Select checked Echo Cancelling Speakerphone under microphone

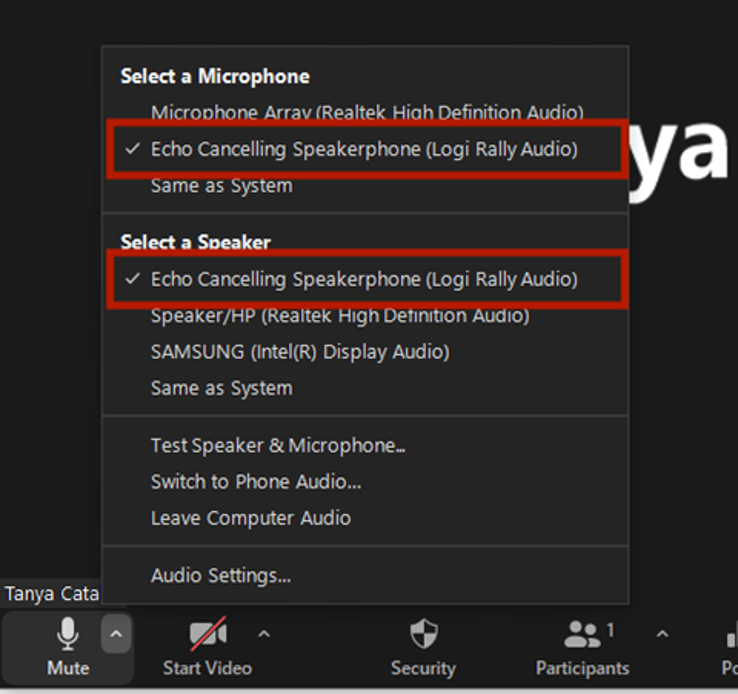tap(364, 150)
